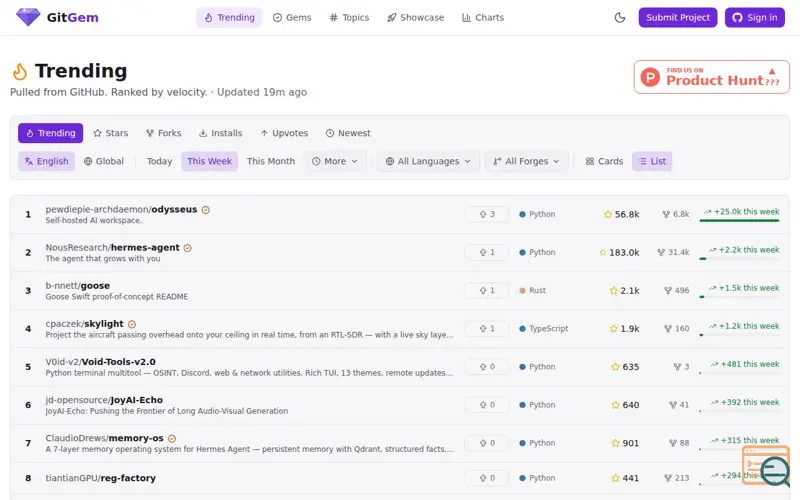Open the Gems nav item
This screenshot has width=800, height=500.
[292, 17]
